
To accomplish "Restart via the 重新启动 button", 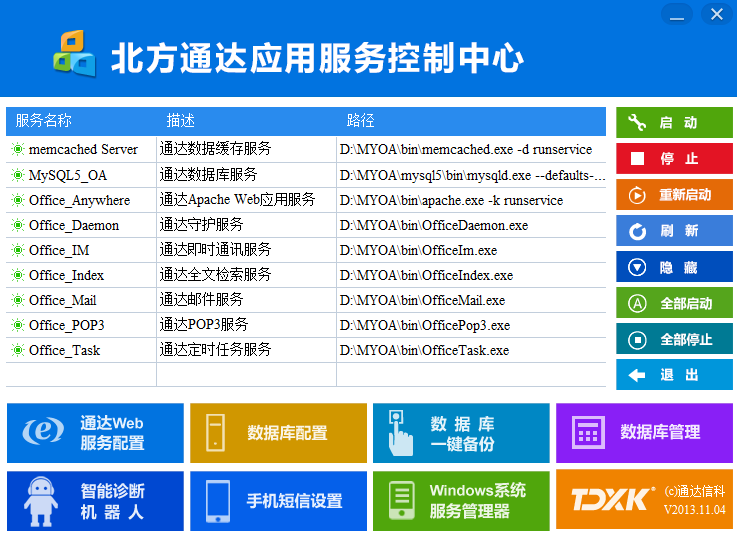I will click(x=674, y=195).
